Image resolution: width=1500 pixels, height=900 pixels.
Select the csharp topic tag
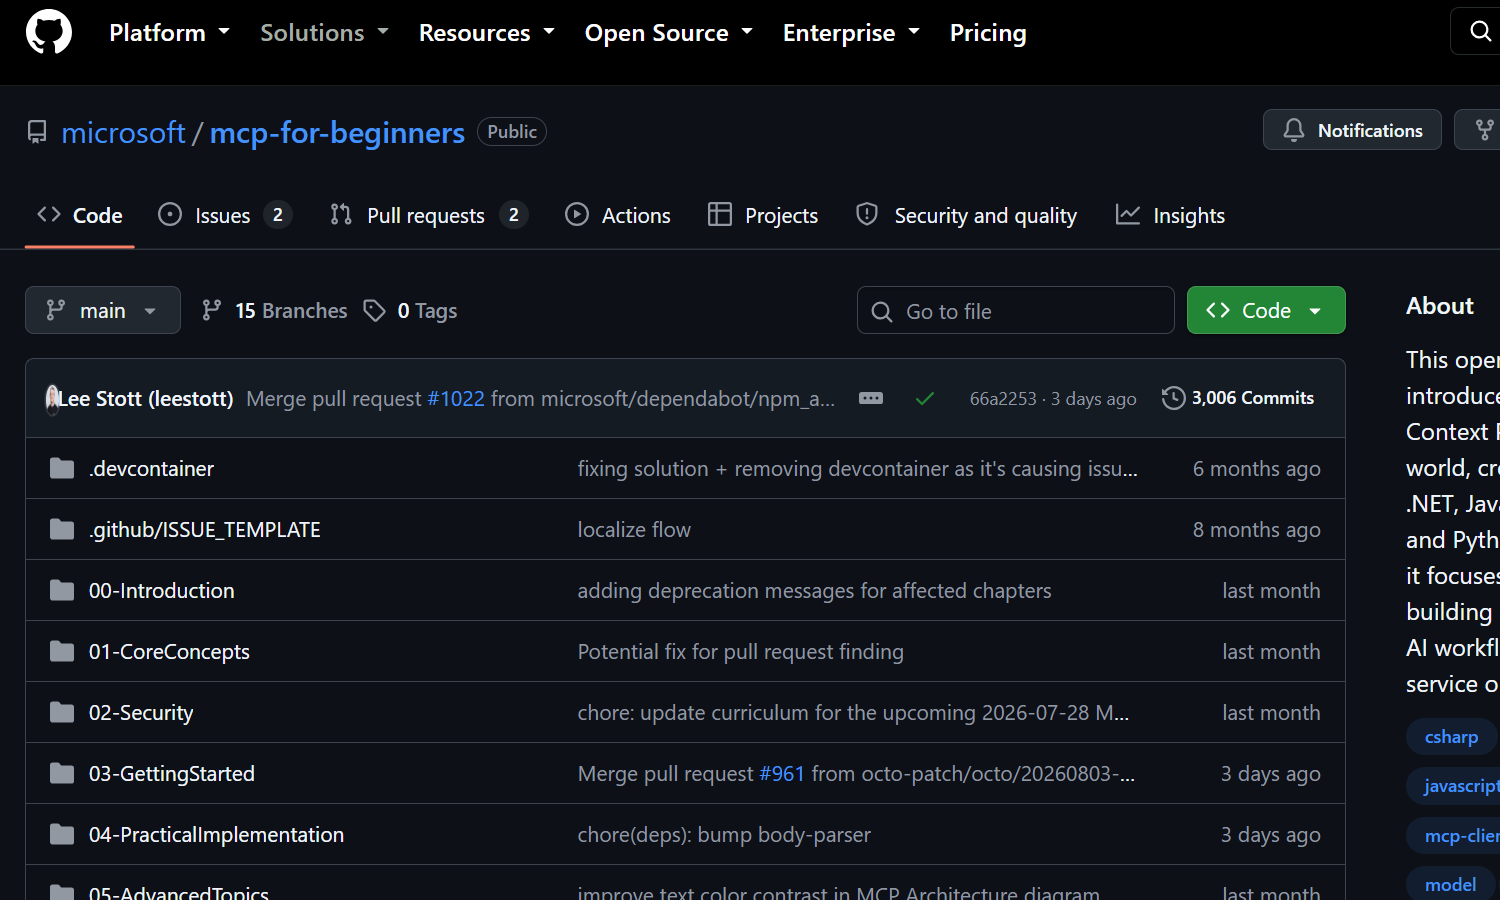click(x=1451, y=736)
